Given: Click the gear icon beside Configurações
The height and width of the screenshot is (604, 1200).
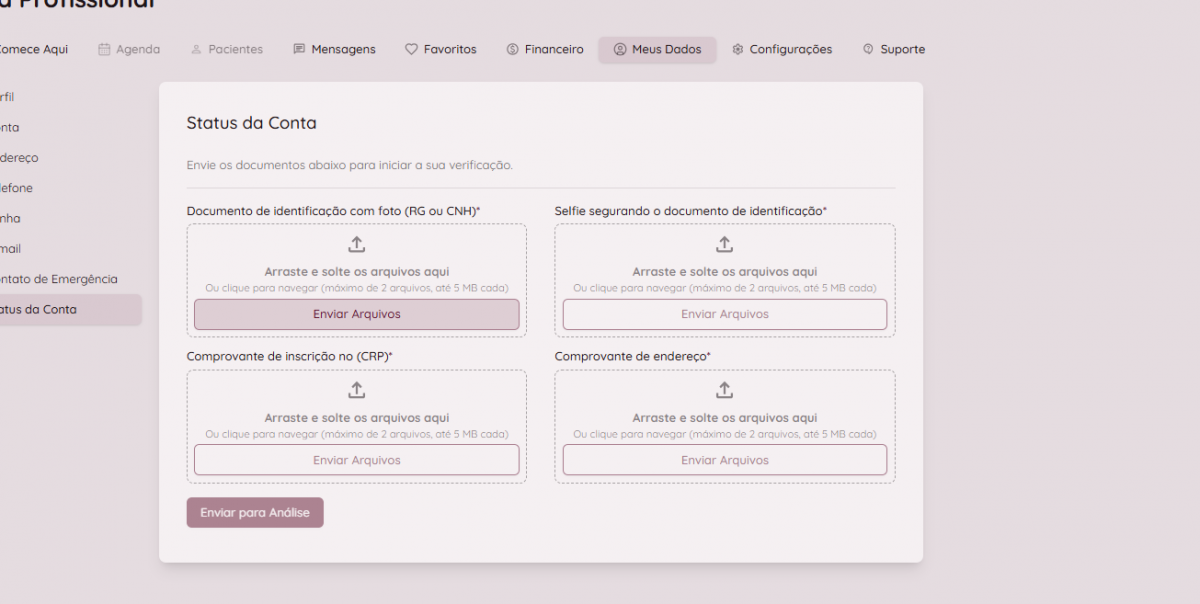Looking at the screenshot, I should click(738, 49).
